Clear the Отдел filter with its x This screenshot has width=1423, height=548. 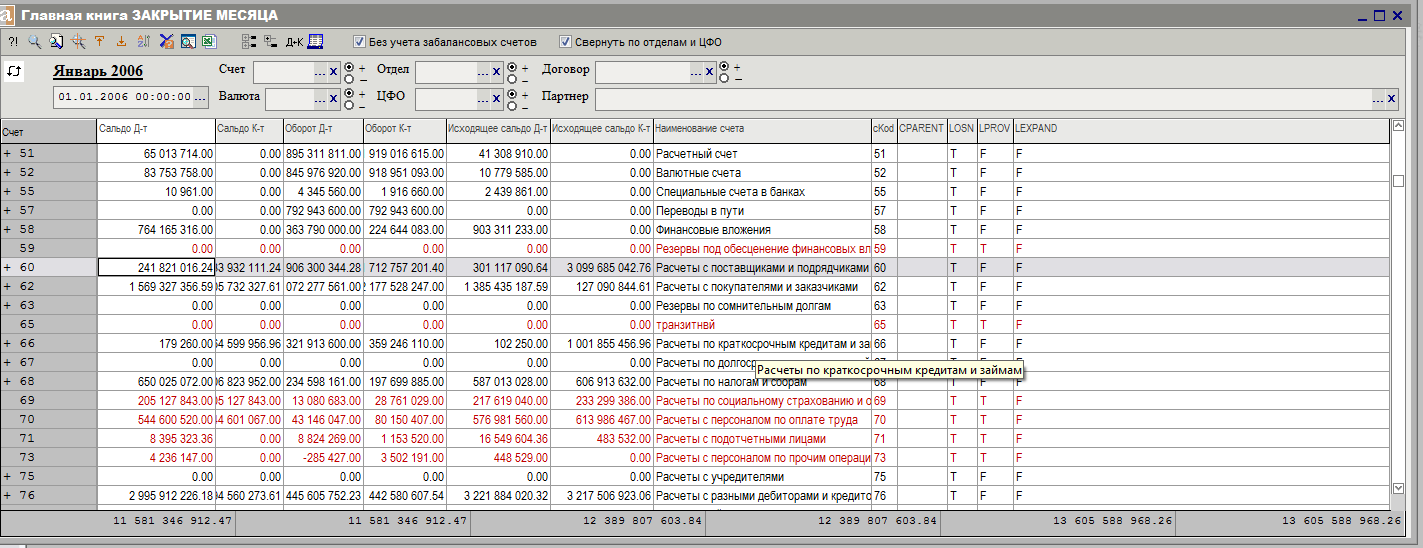(x=496, y=71)
